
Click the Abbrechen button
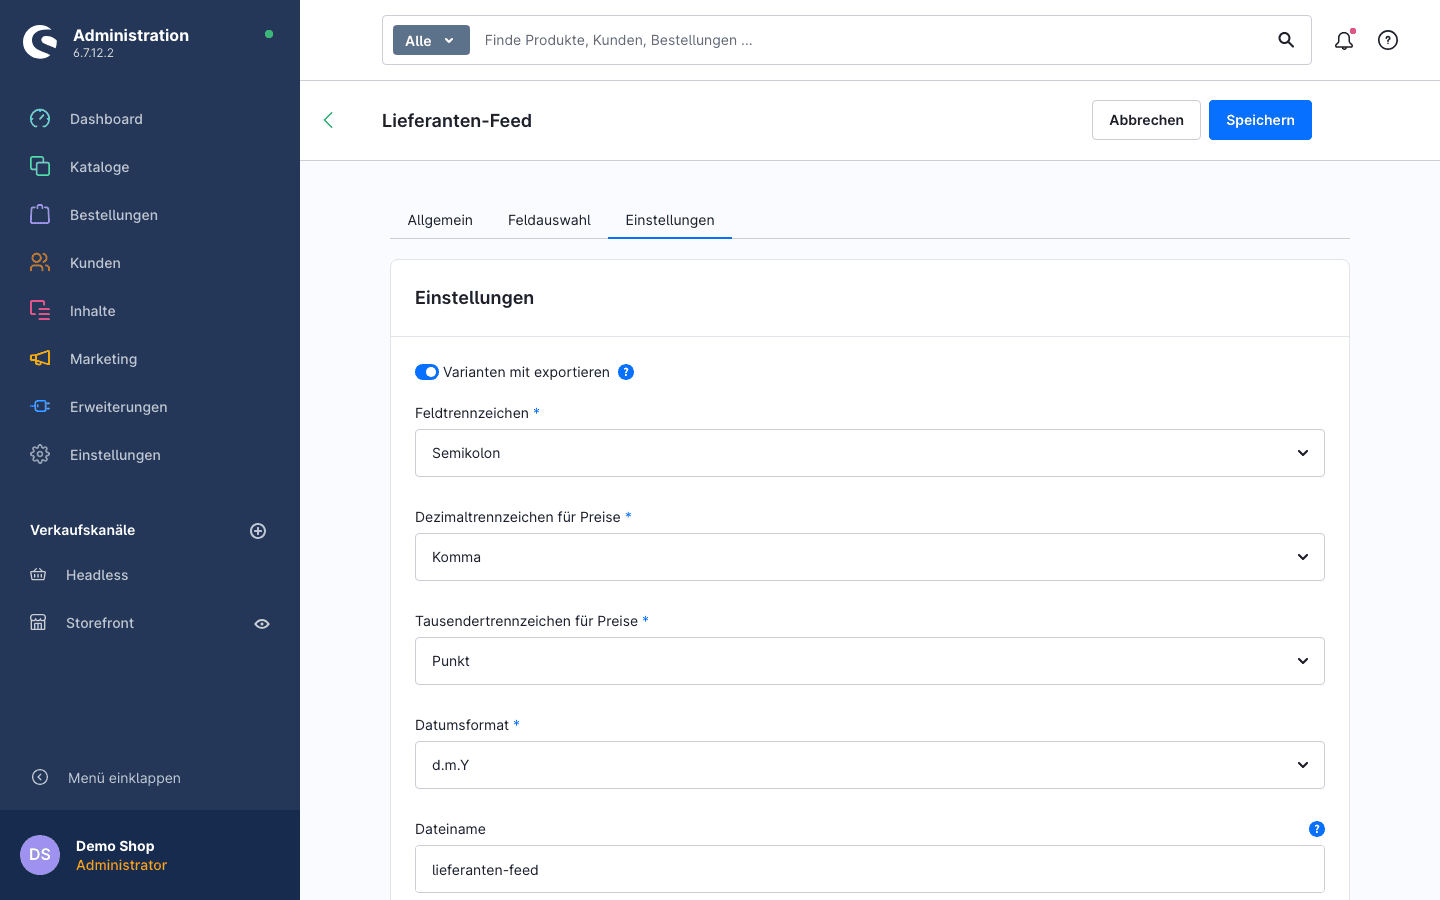pos(1146,120)
